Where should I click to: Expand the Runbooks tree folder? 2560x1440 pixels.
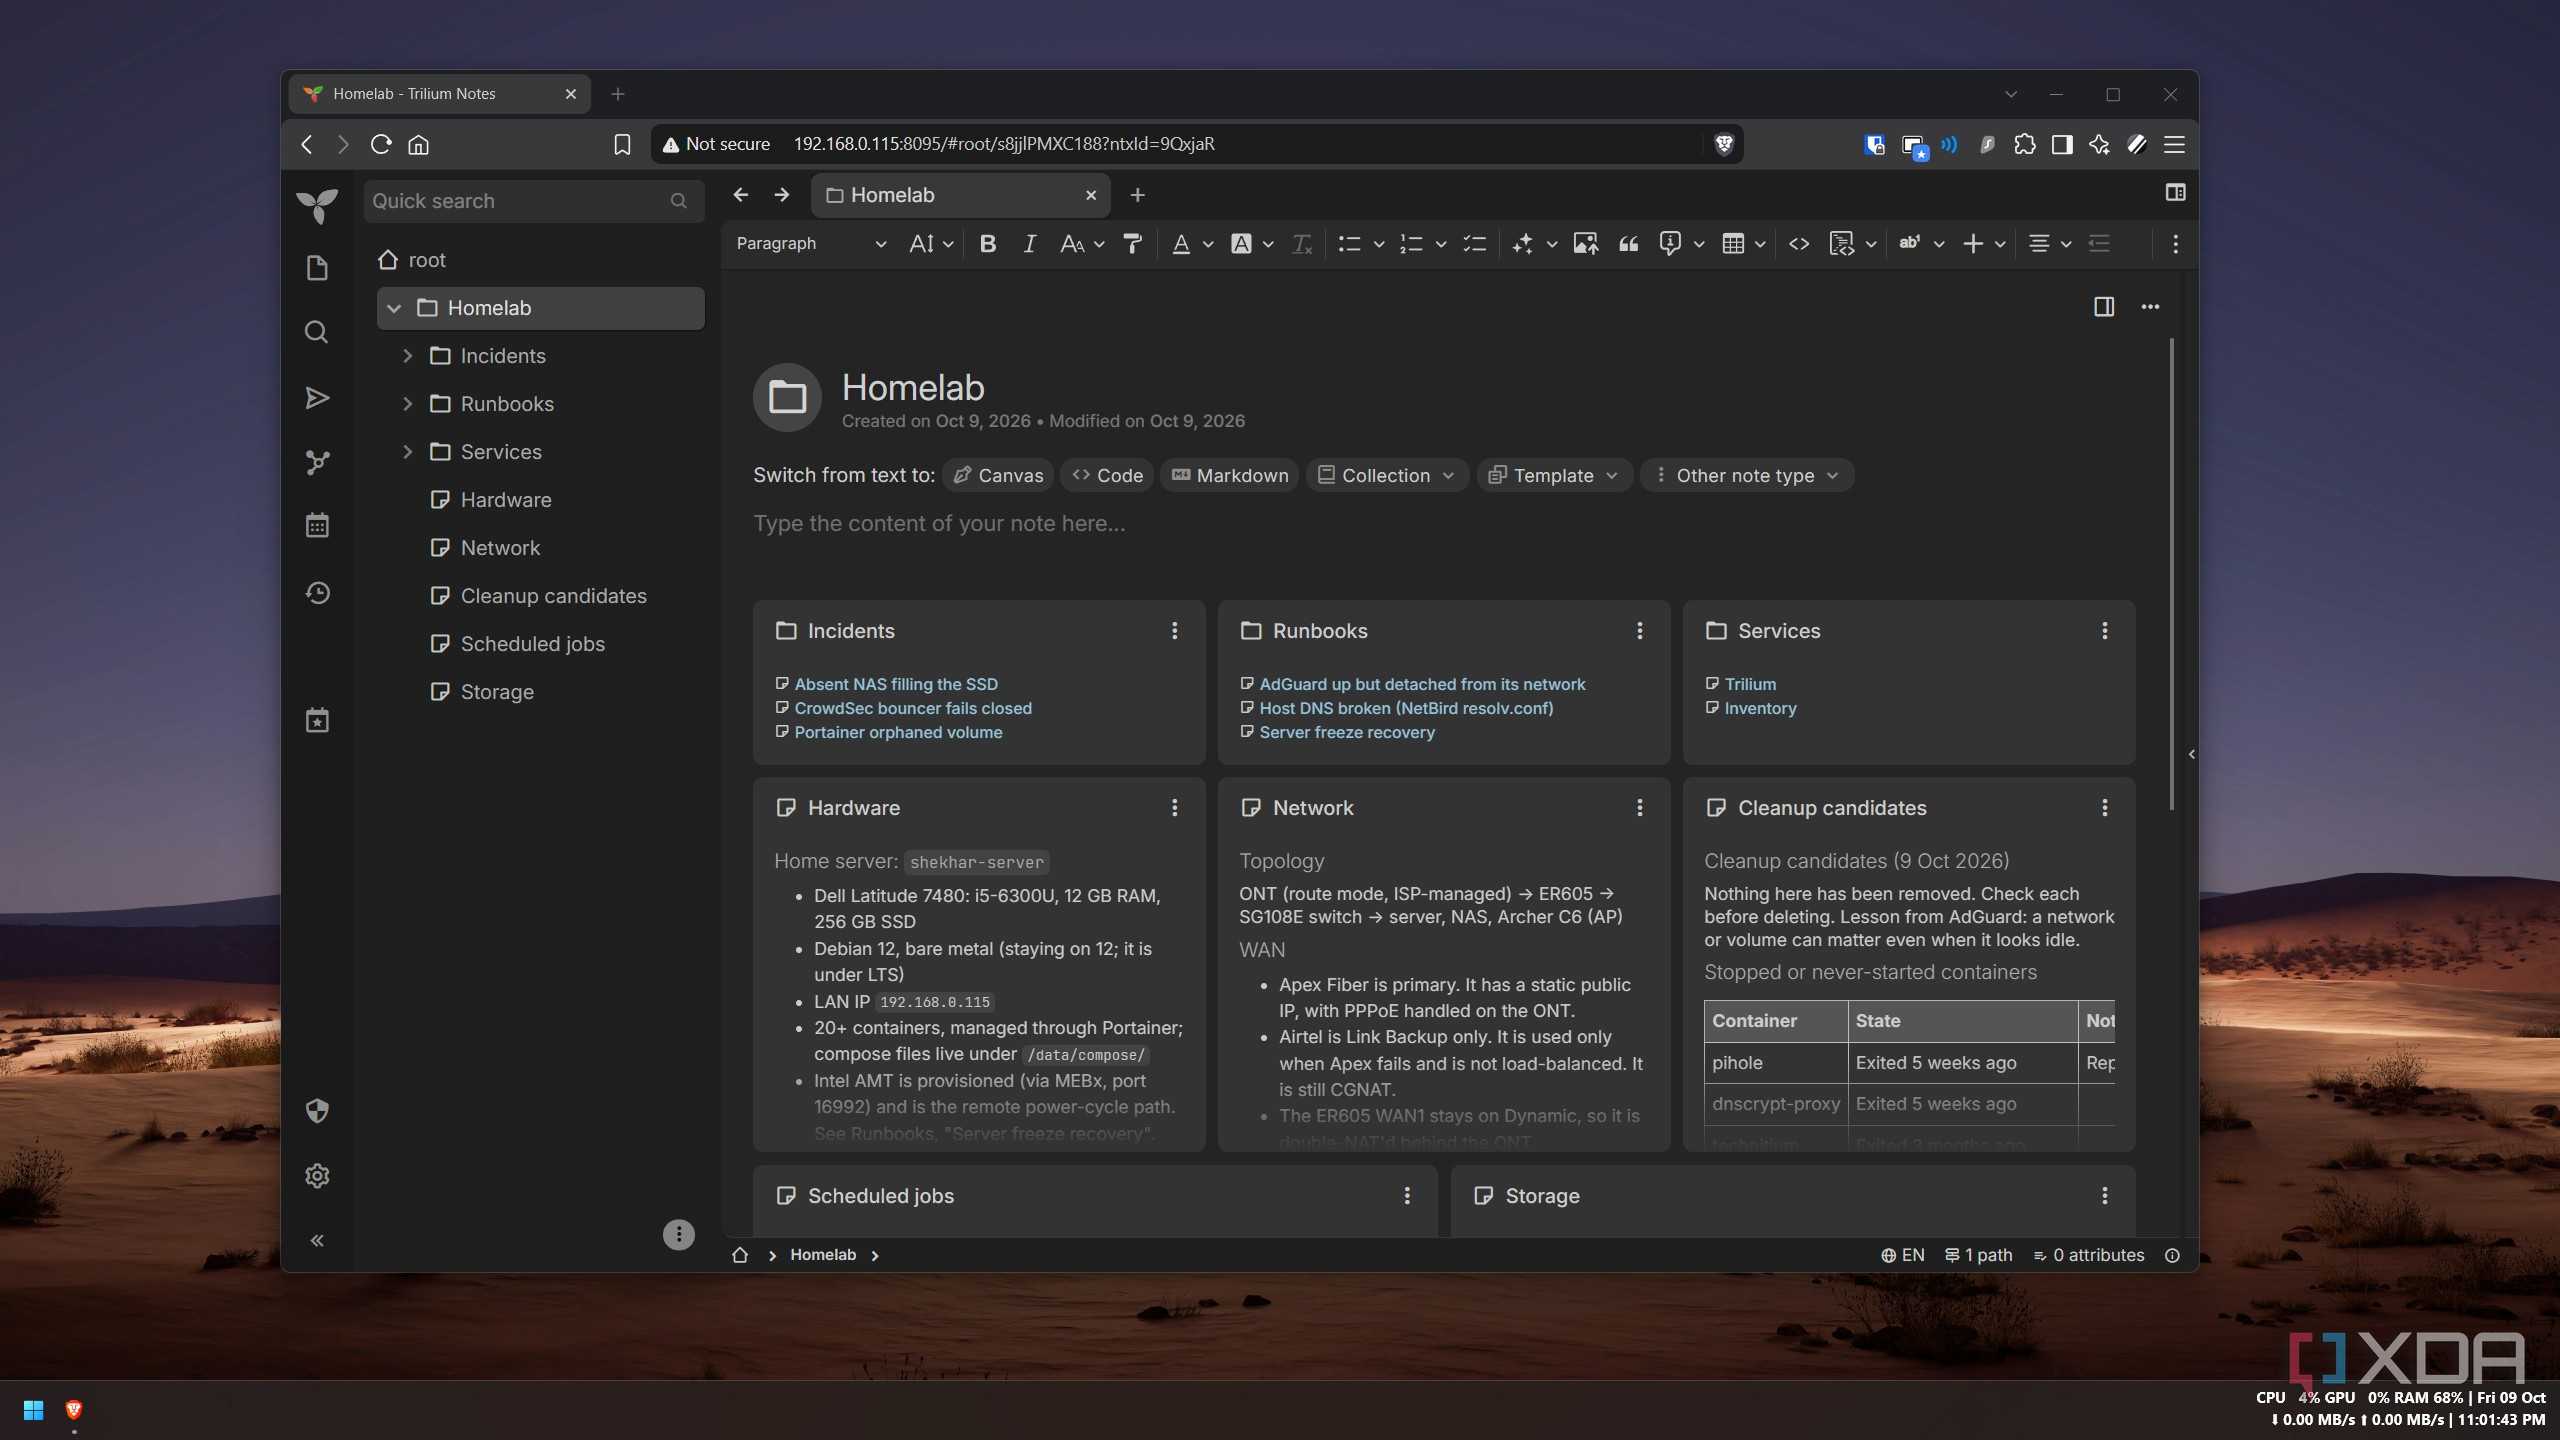pyautogui.click(x=407, y=404)
